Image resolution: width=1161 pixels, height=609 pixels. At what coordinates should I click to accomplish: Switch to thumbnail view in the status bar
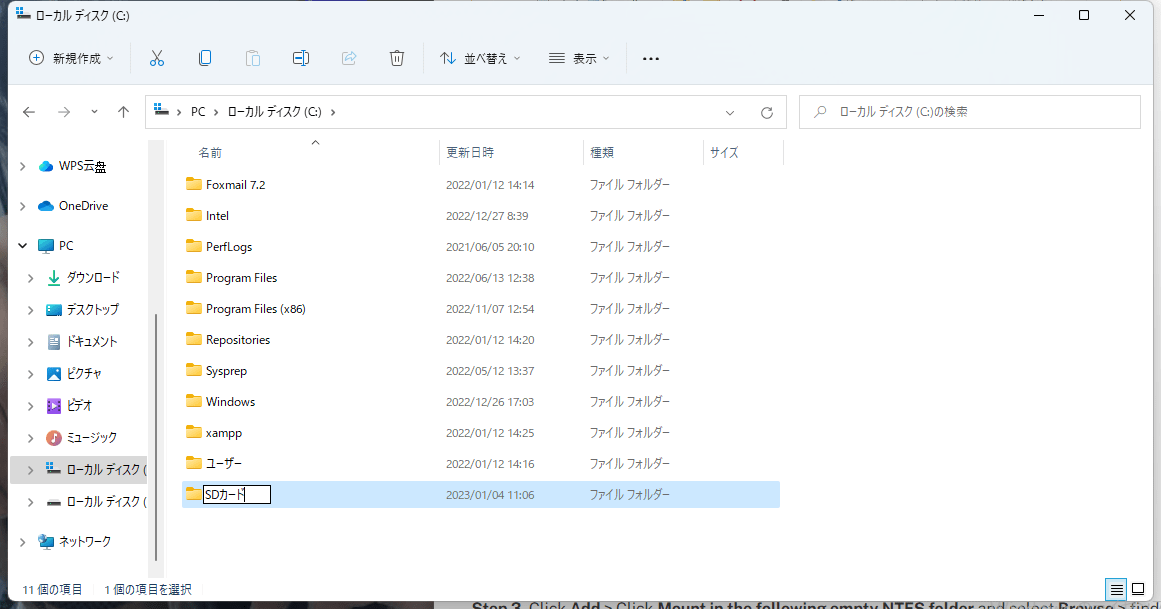(1136, 590)
